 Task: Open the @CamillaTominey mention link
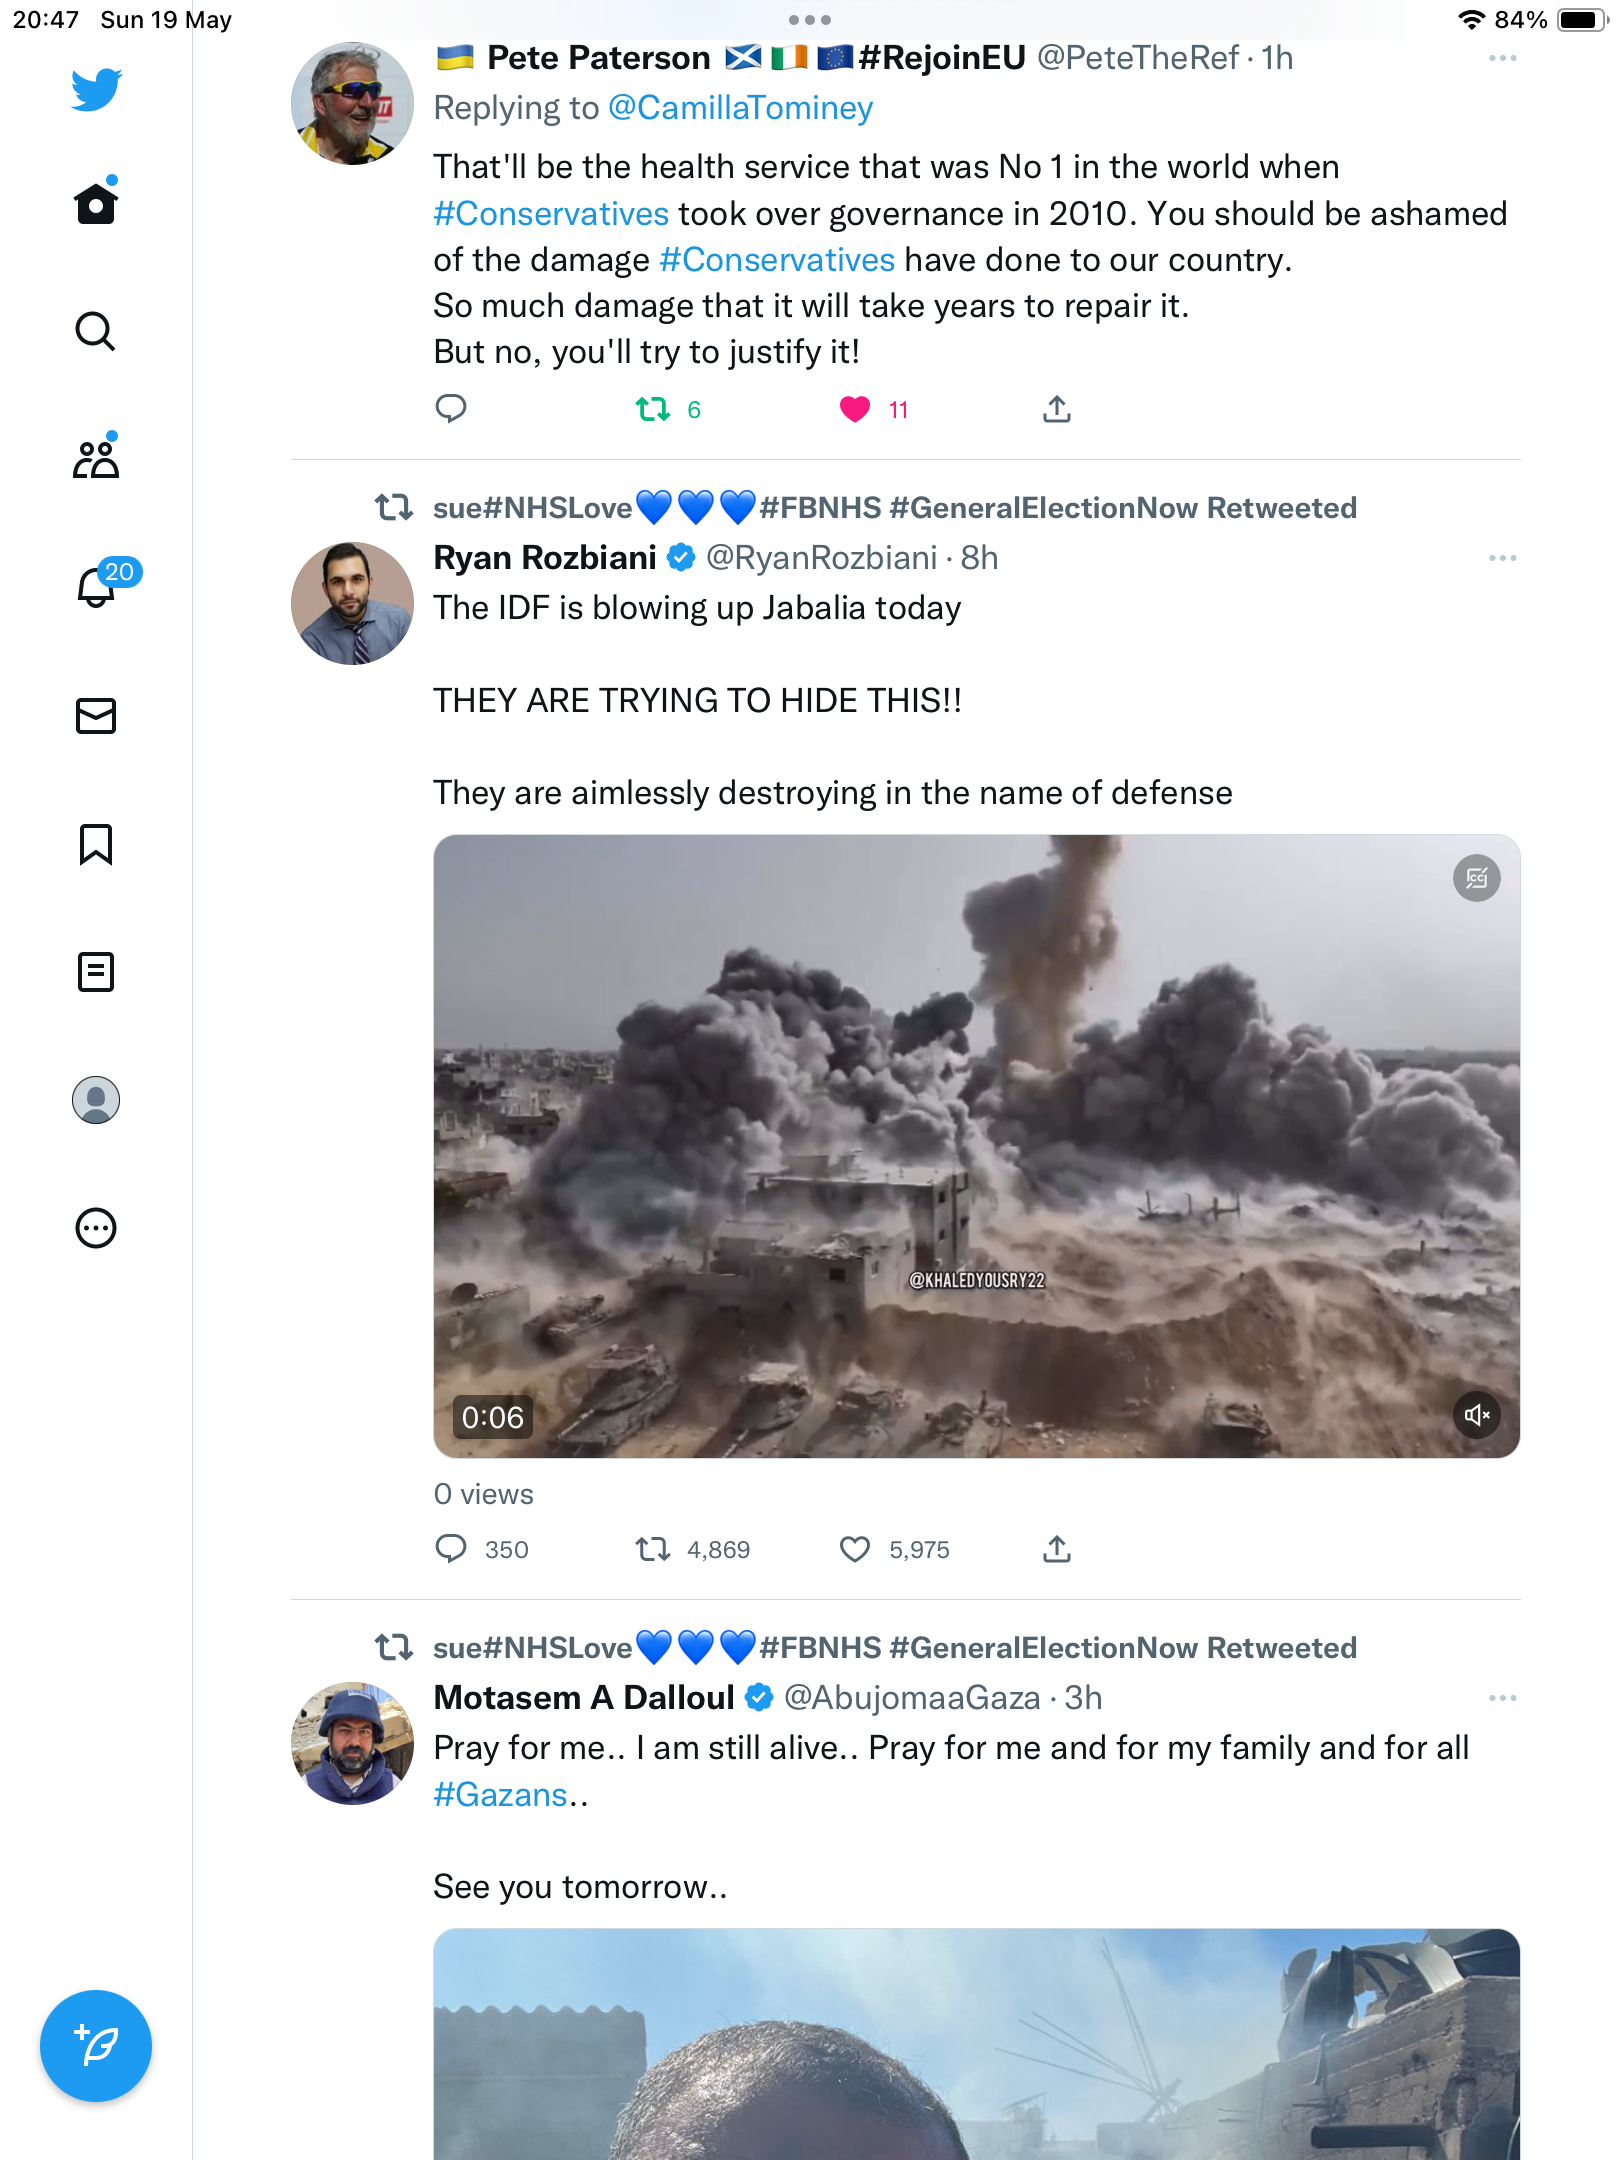(x=741, y=108)
